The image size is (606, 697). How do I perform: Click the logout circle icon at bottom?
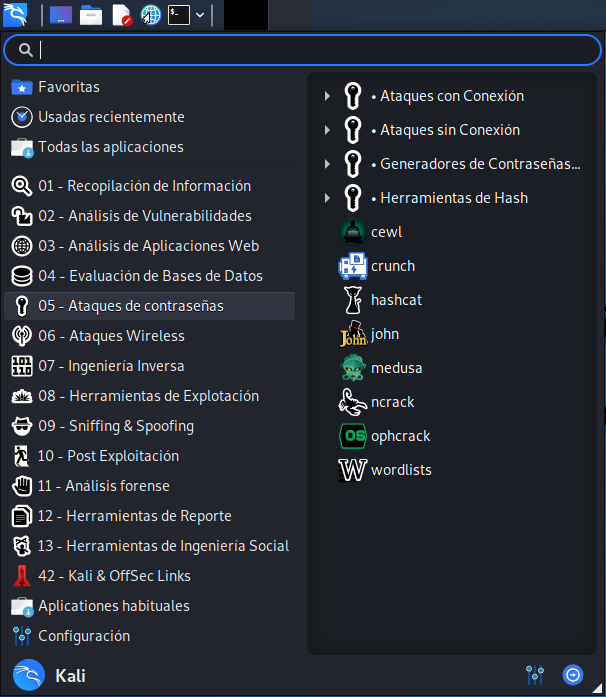(573, 675)
